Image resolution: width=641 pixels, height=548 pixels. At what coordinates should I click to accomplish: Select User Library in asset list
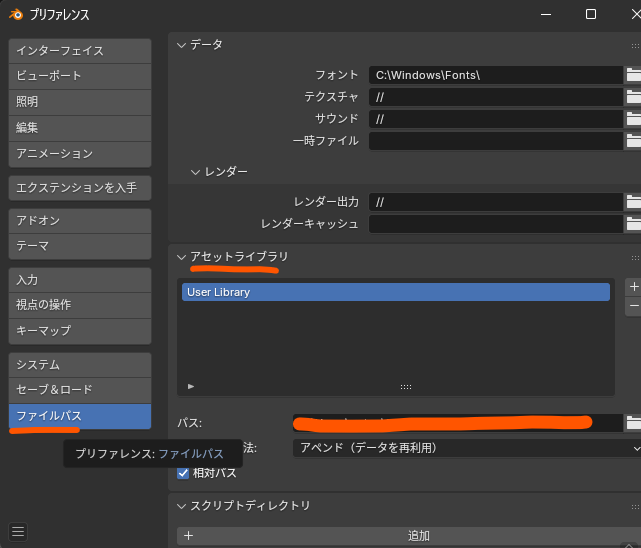click(395, 292)
